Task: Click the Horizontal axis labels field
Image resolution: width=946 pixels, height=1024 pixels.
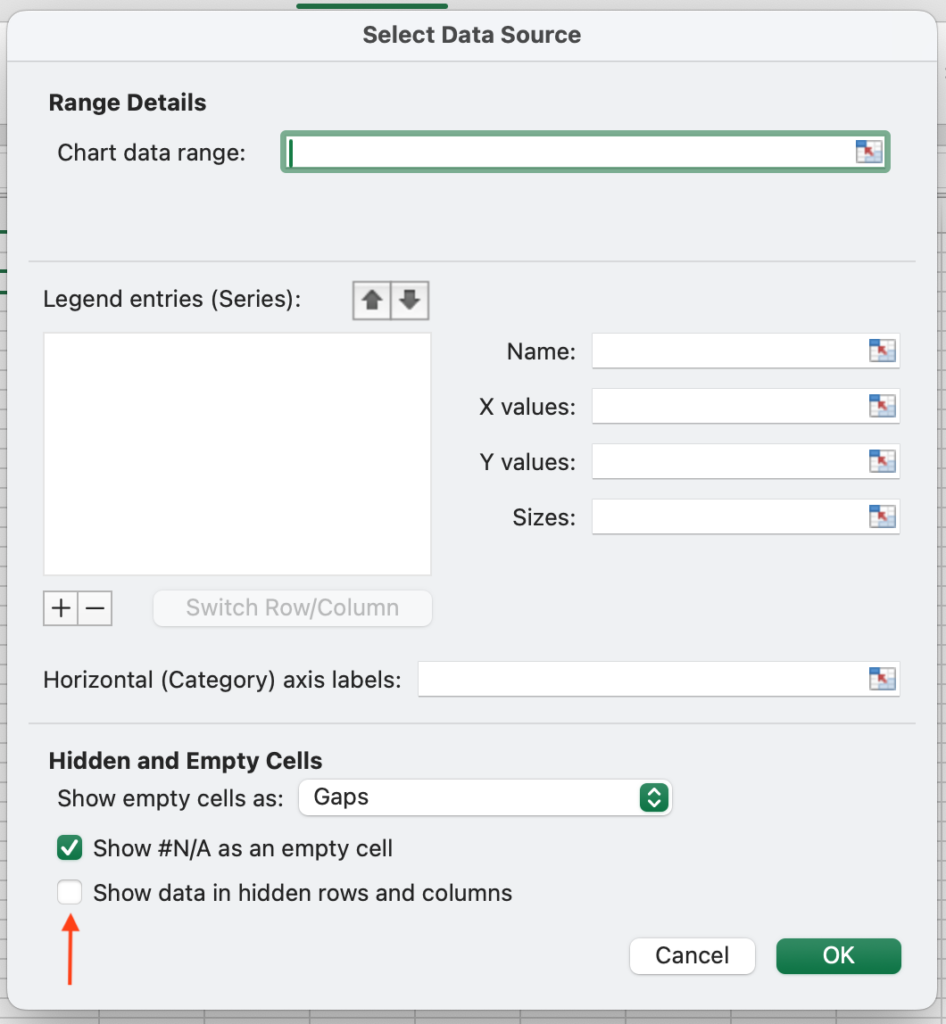Action: [x=659, y=679]
